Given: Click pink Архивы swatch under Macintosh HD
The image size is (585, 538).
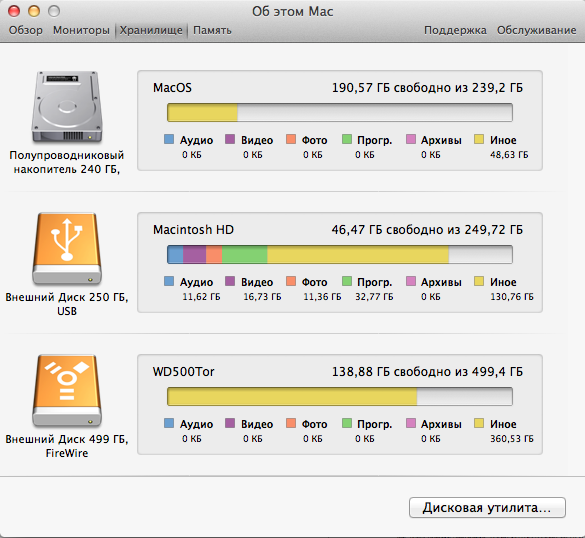Looking at the screenshot, I should tap(411, 281).
